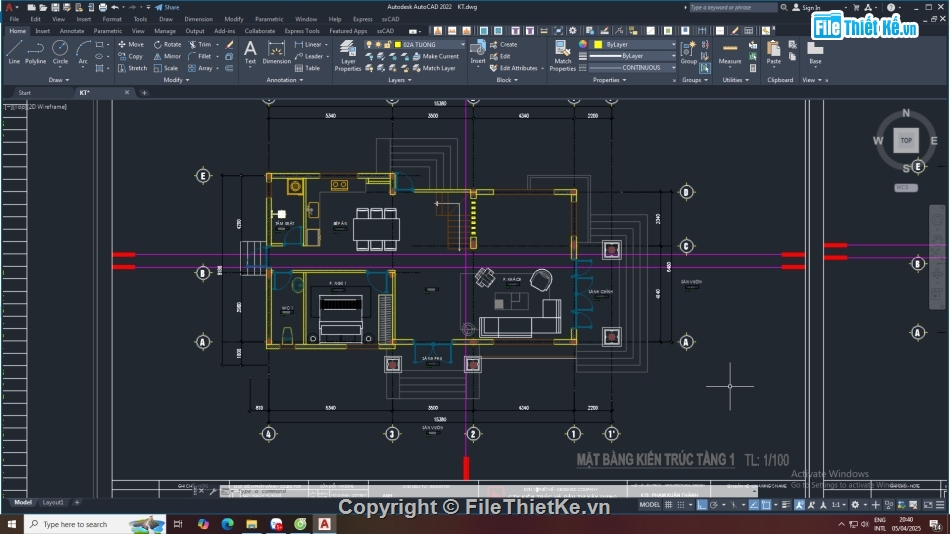950x534 pixels.
Task: Click the keyword search field
Action: (732, 7)
